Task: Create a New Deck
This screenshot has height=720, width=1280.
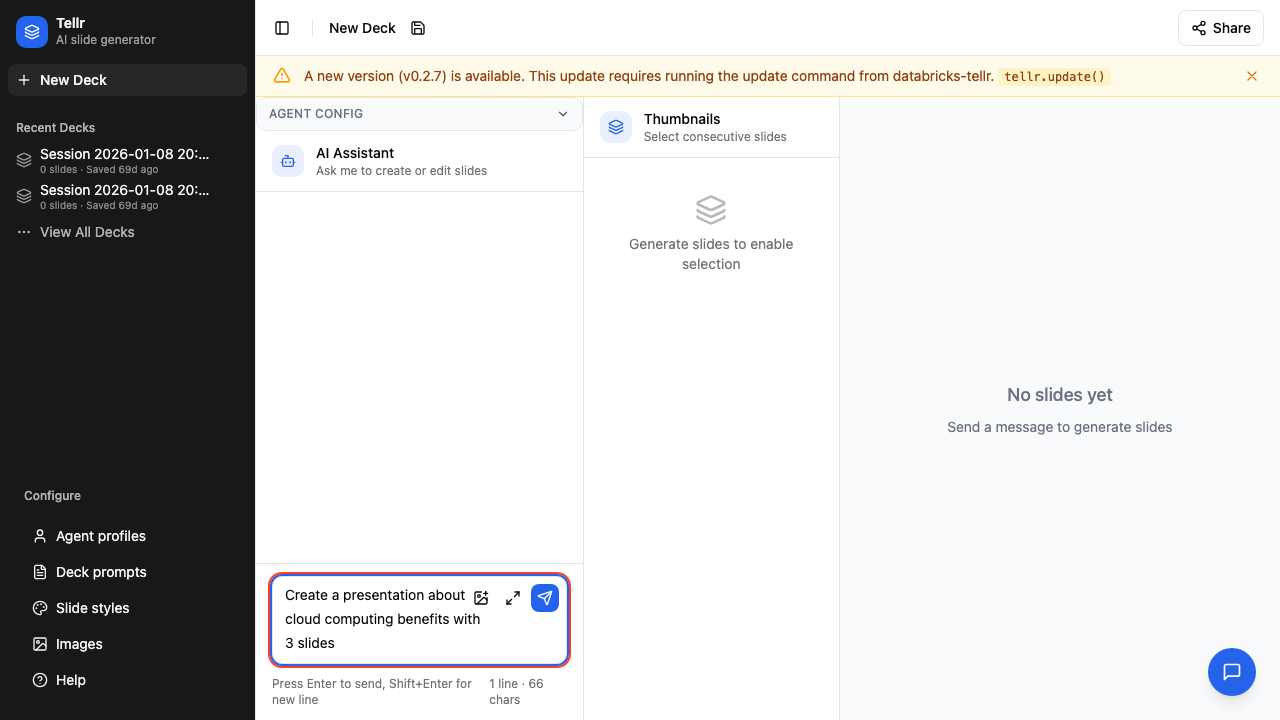Action: point(127,80)
